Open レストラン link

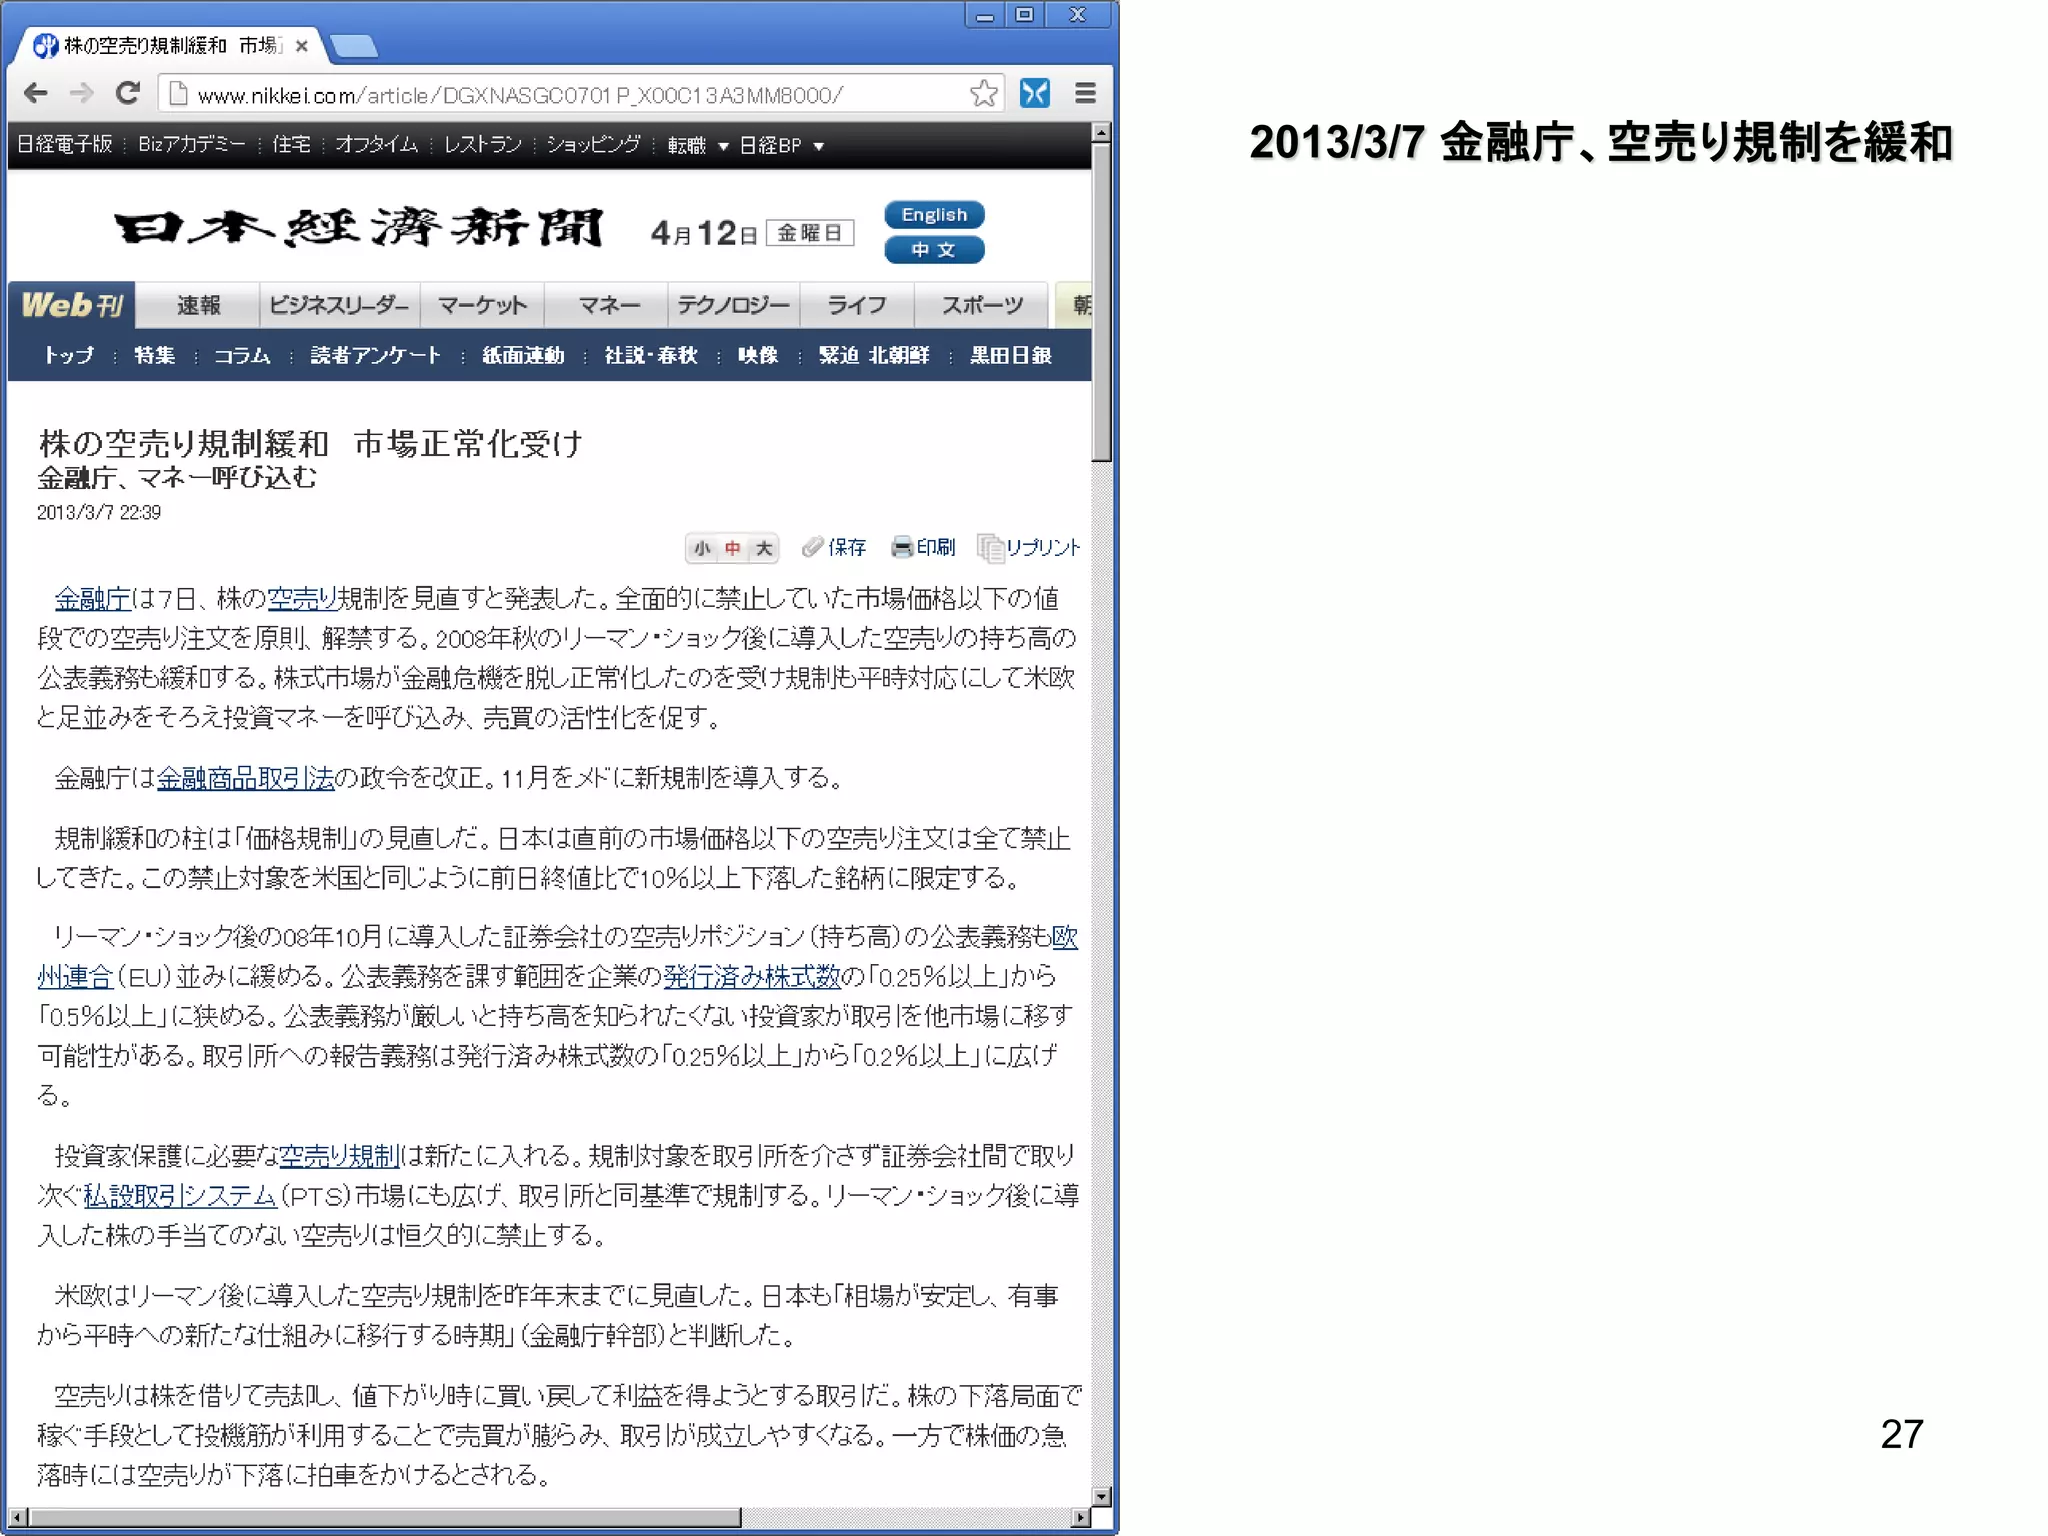pyautogui.click(x=482, y=145)
